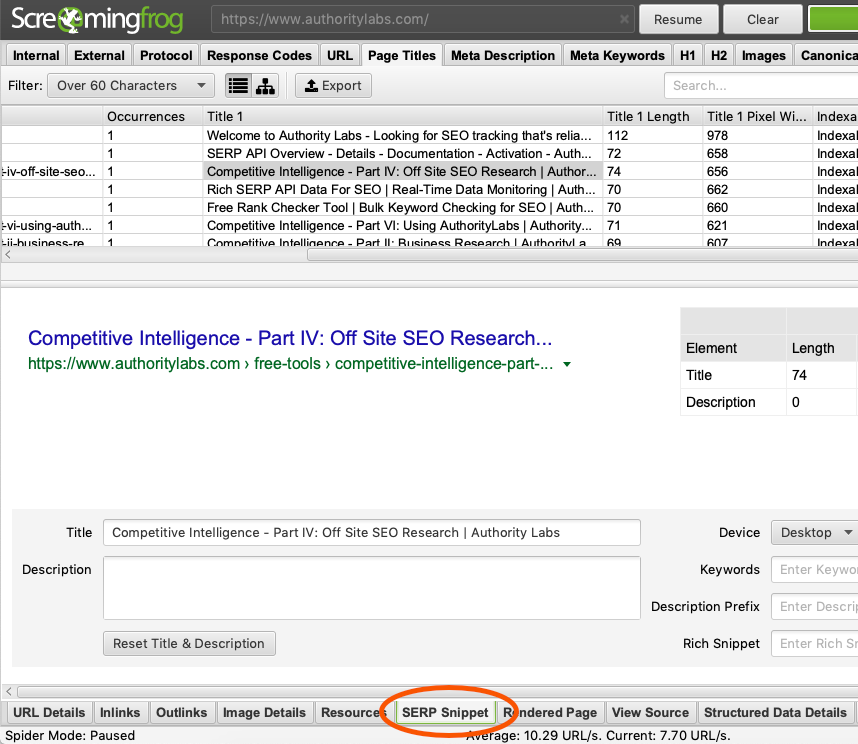Switch to tree view icon

click(265, 86)
